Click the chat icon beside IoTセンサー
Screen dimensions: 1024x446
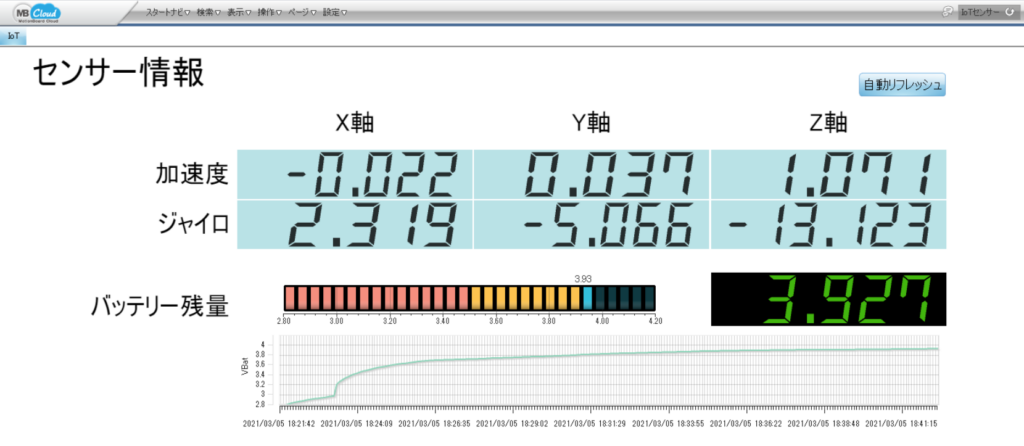point(946,12)
